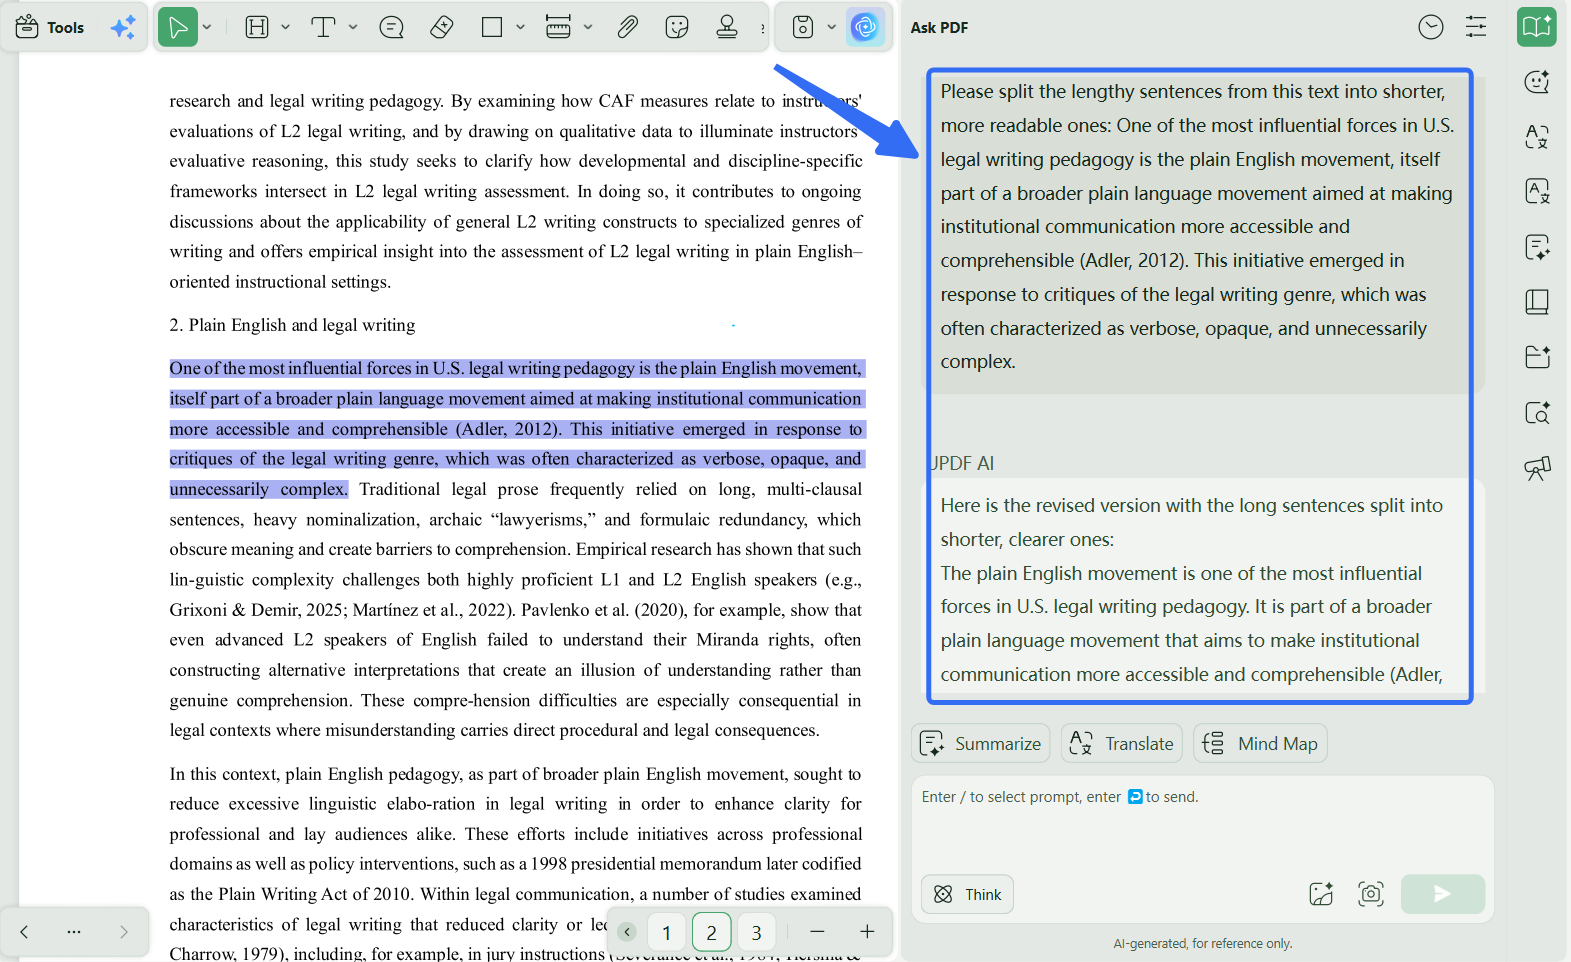Expand the Text tool dropdown arrow
This screenshot has height=962, width=1571.
click(353, 27)
